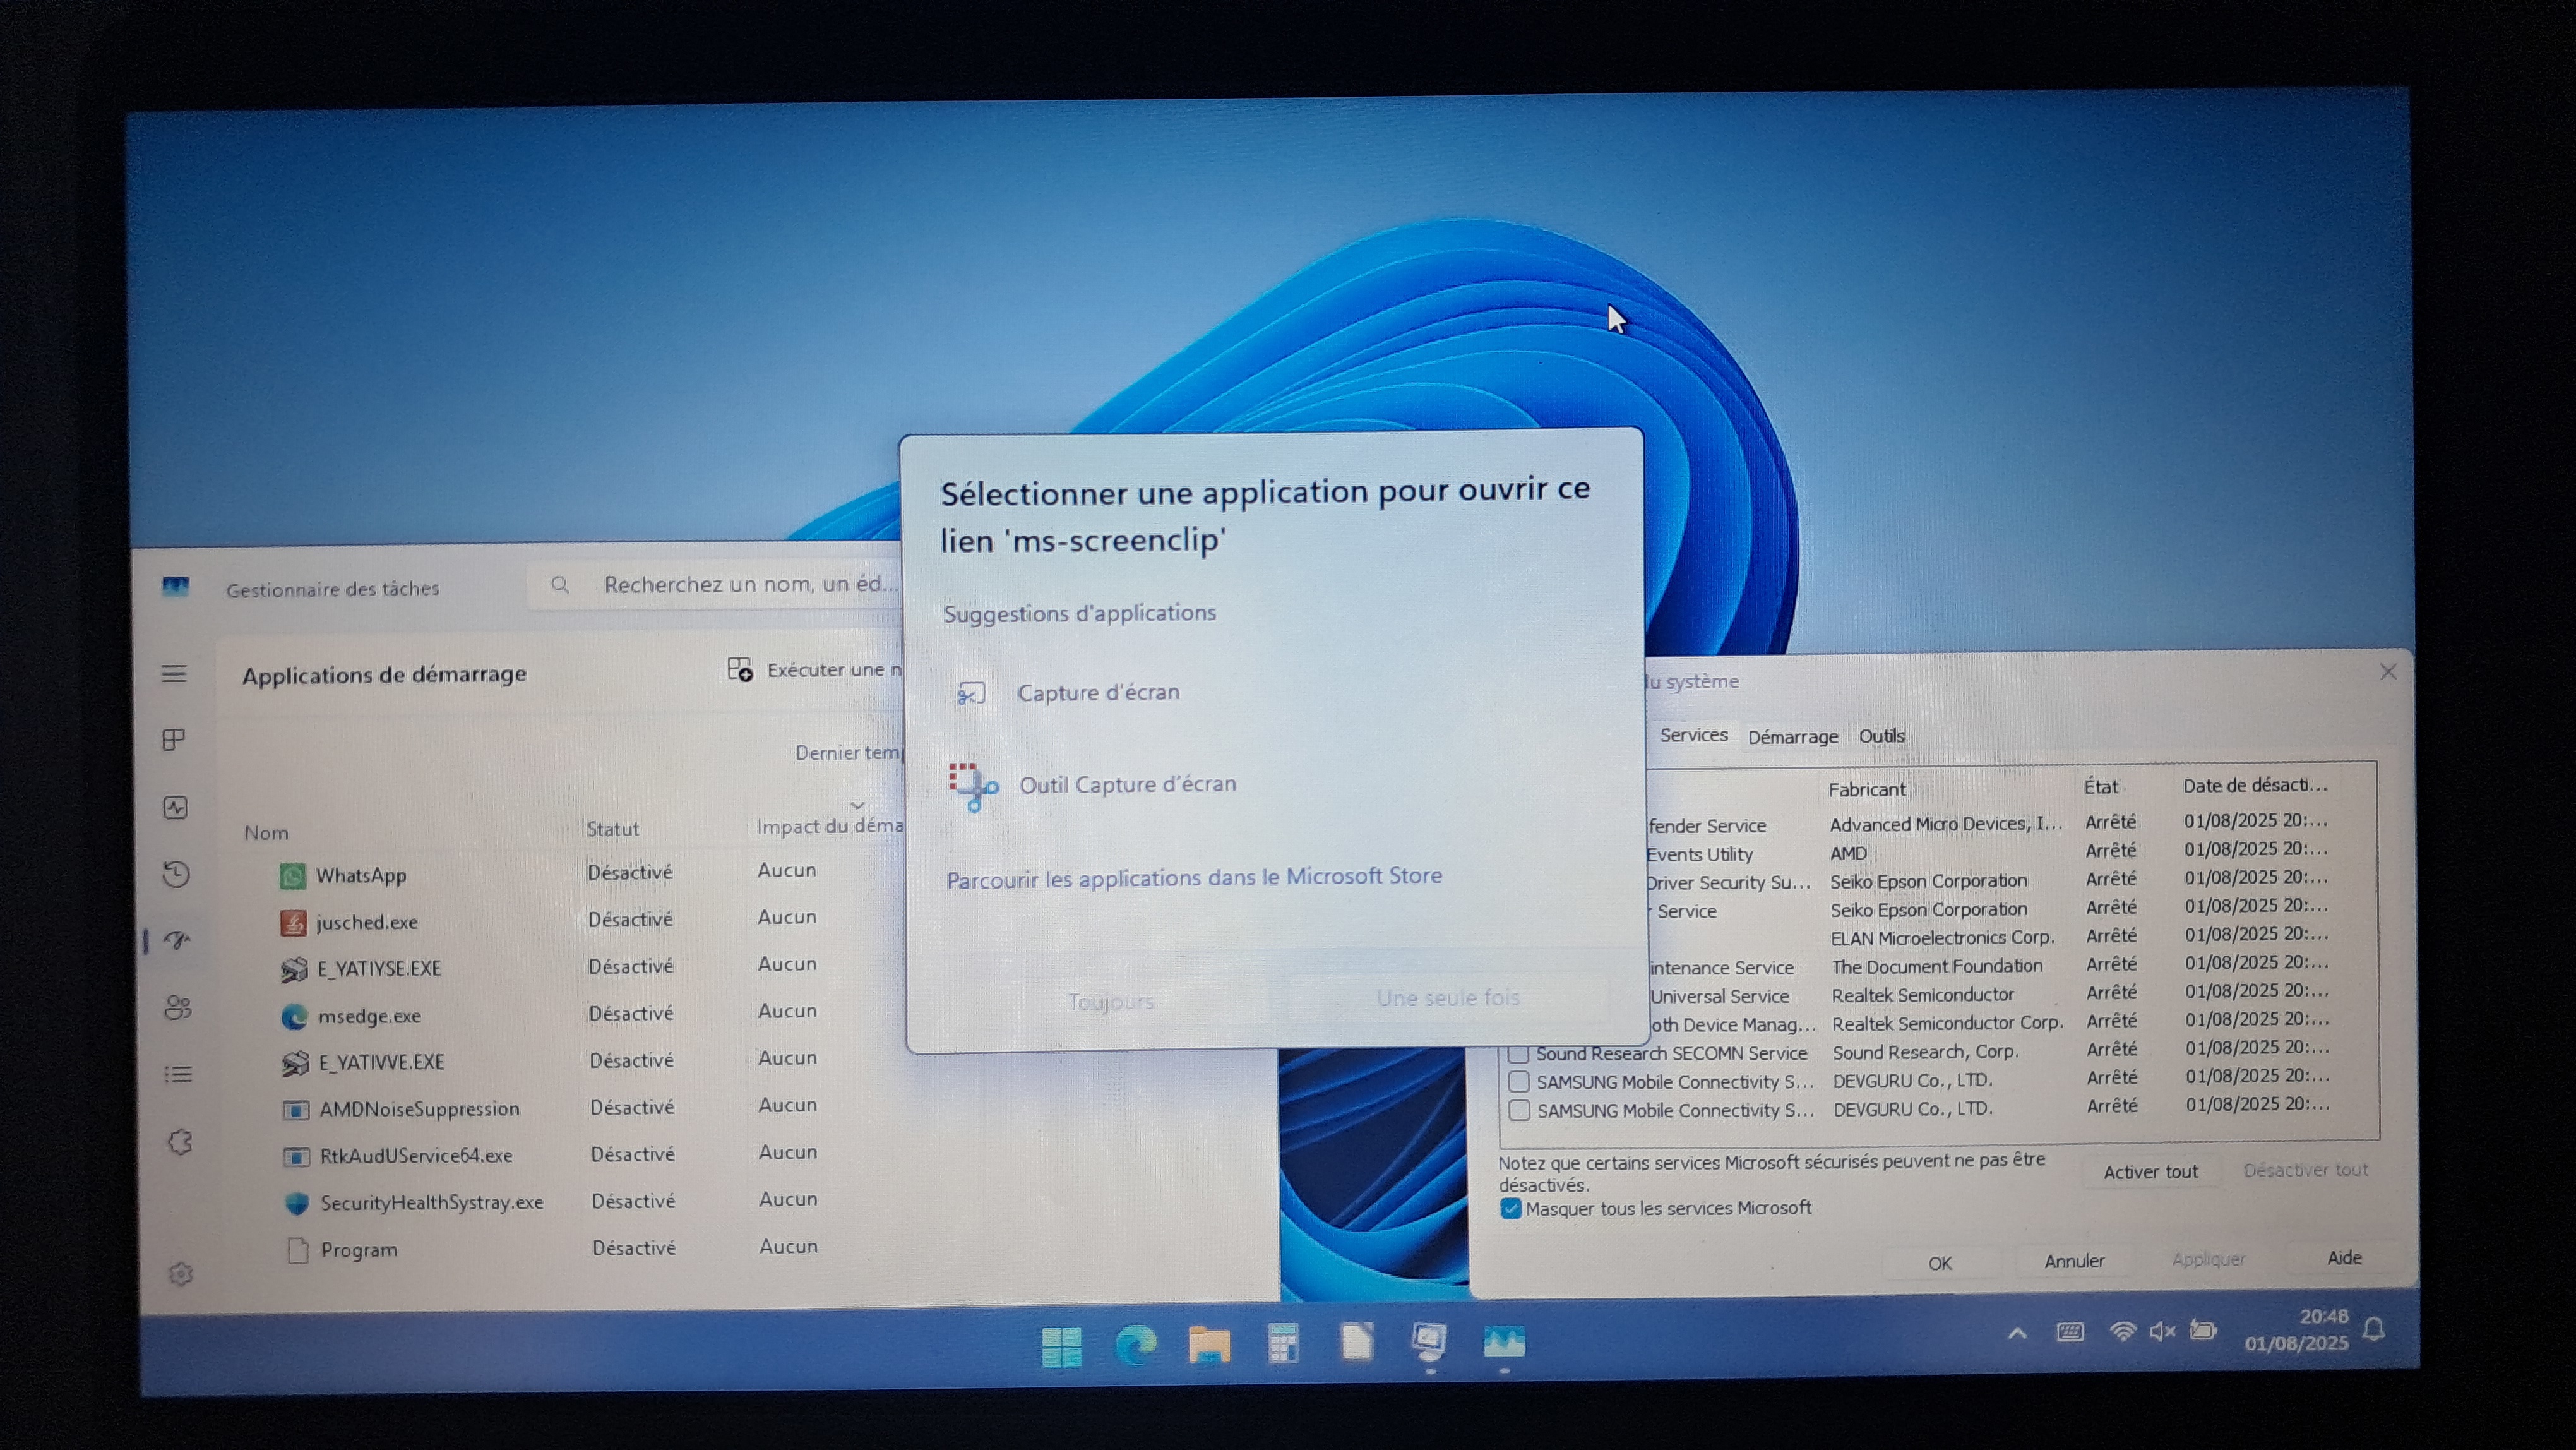Click The Document Foundation manufacturer cell
The height and width of the screenshot is (1450, 2576).
click(x=1936, y=966)
